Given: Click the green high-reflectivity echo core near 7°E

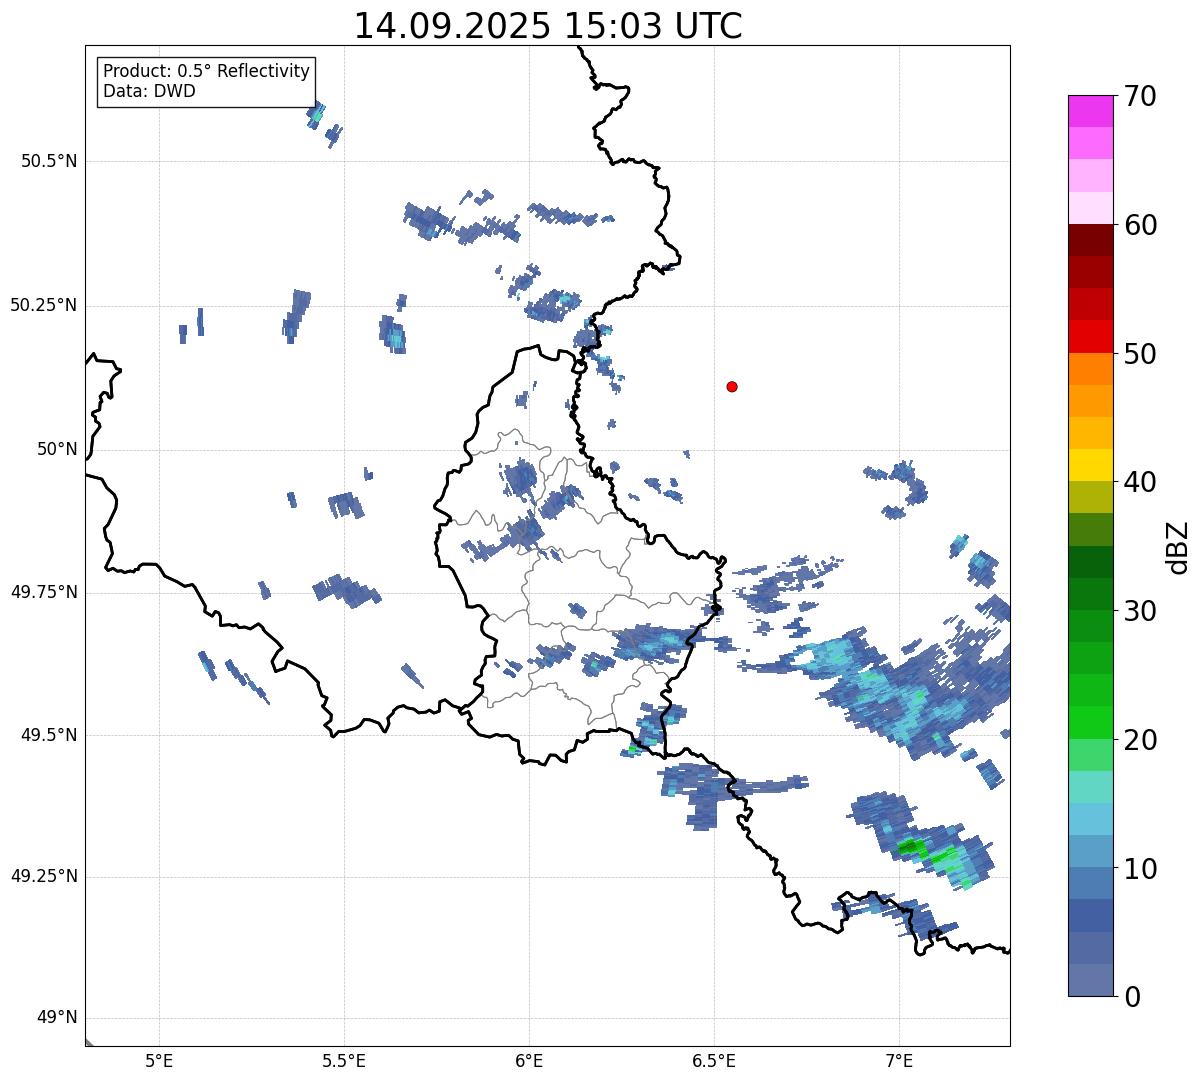Looking at the screenshot, I should [912, 847].
